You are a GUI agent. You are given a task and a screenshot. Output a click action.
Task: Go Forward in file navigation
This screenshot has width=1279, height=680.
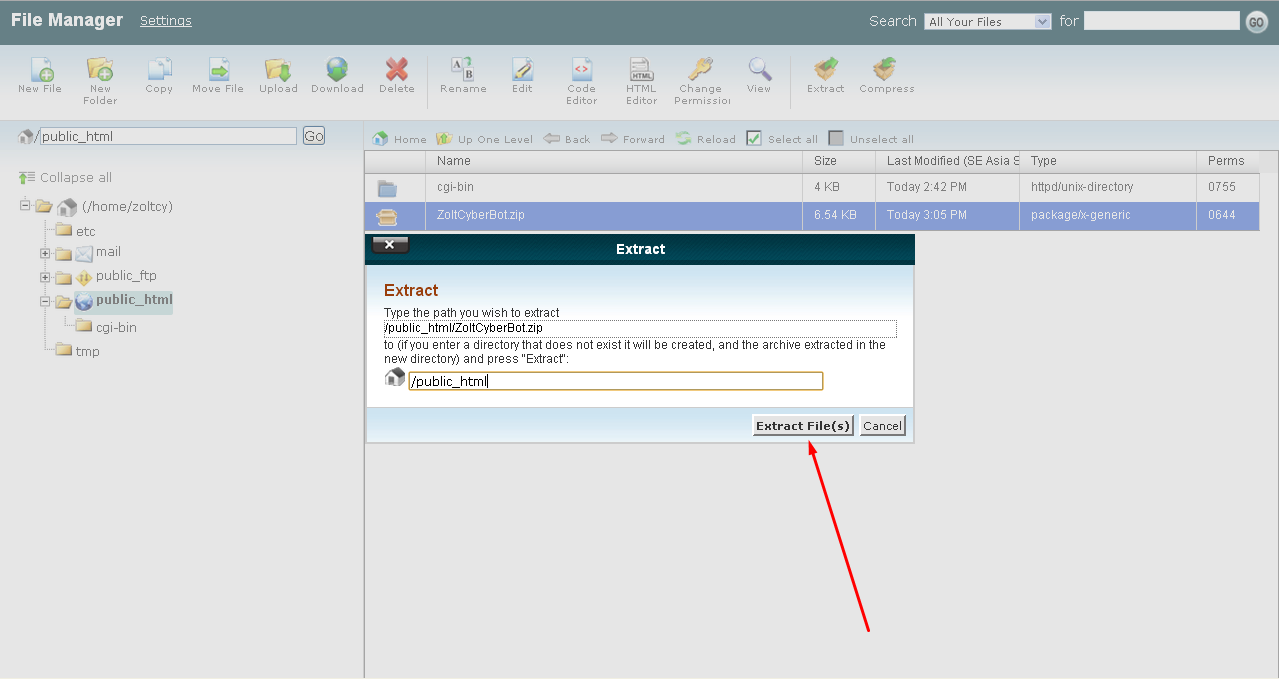click(633, 139)
